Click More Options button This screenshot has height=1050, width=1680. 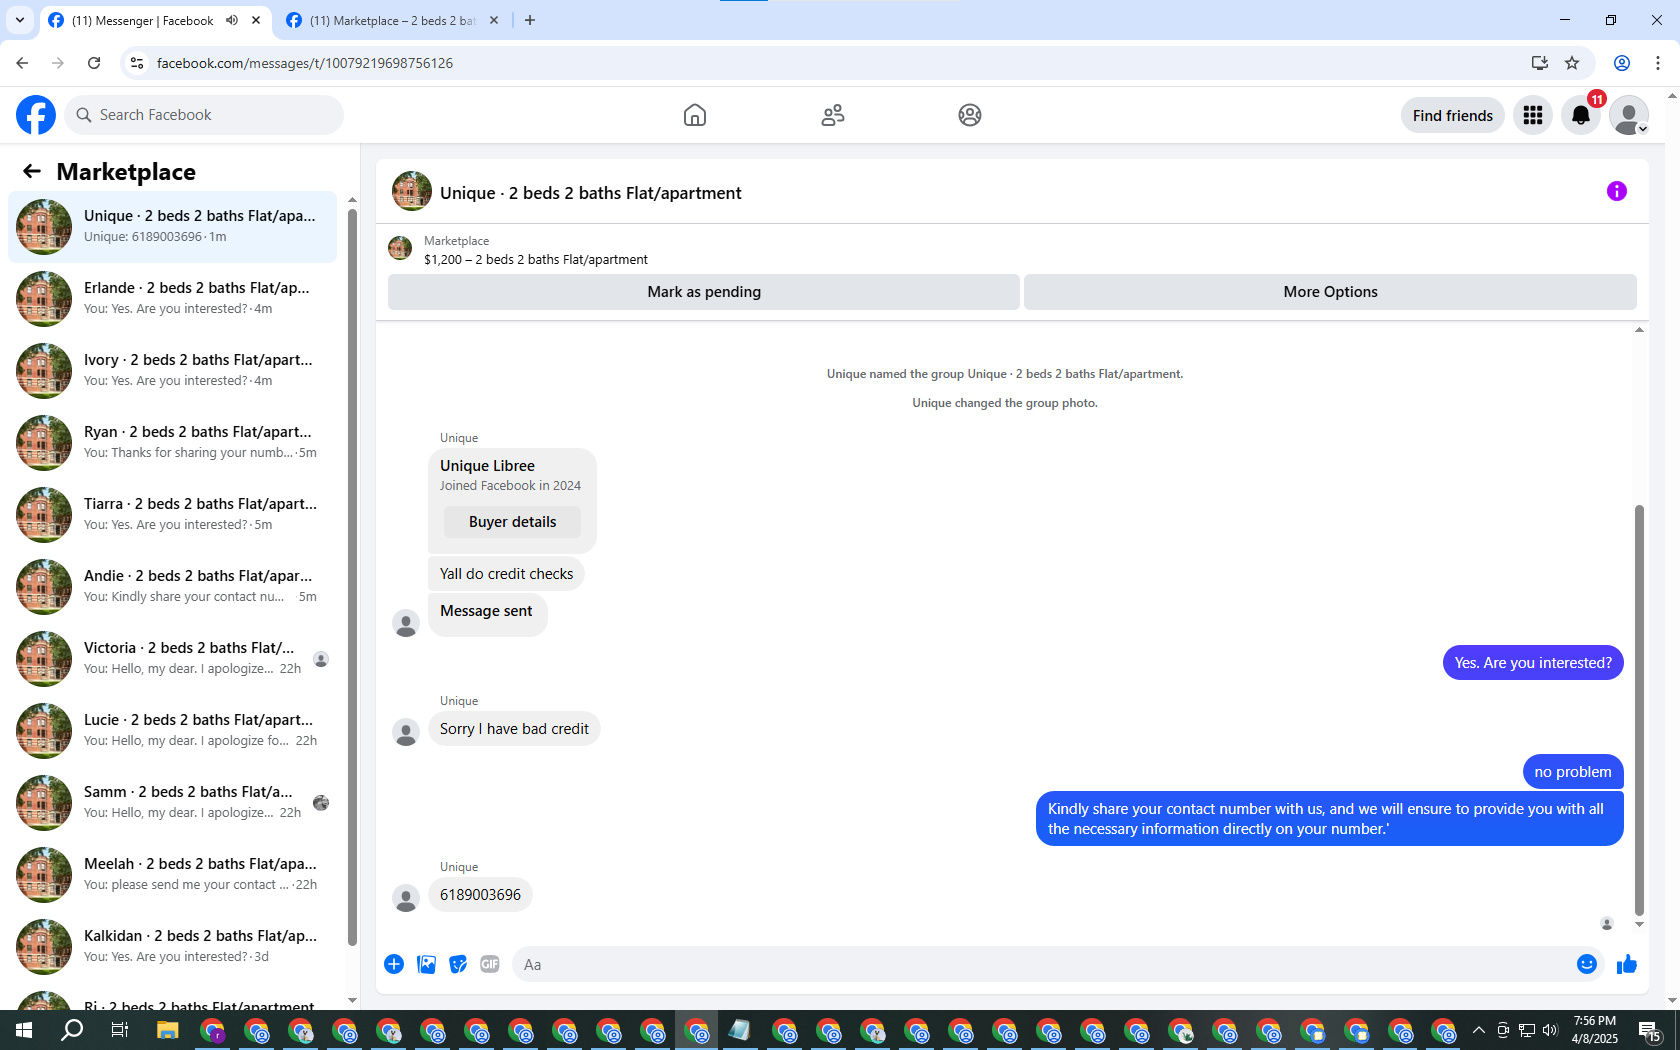click(1330, 292)
